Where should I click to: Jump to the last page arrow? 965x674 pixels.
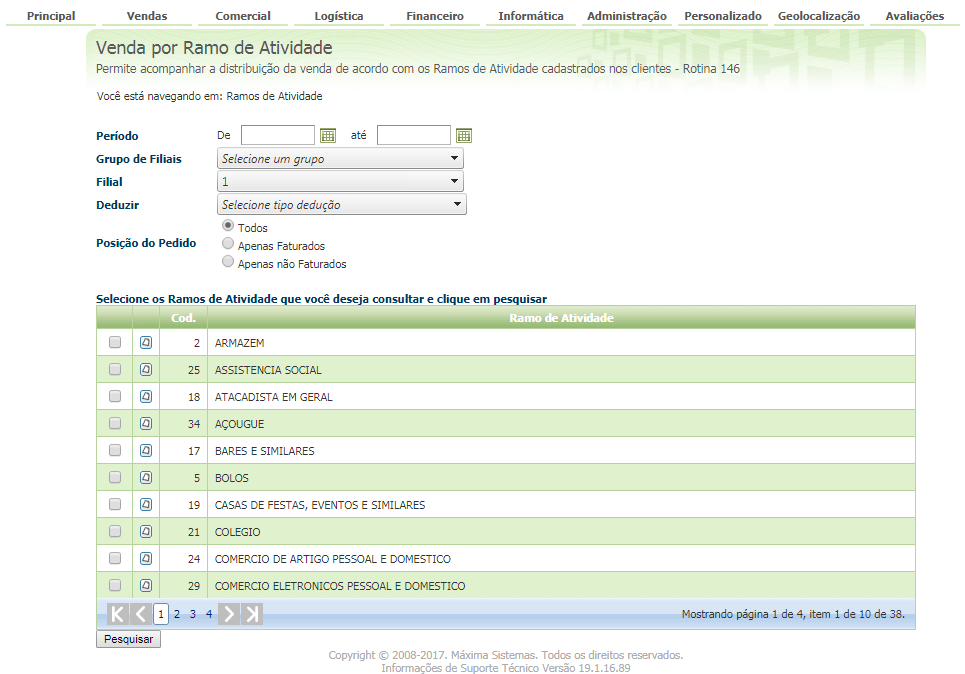point(252,614)
